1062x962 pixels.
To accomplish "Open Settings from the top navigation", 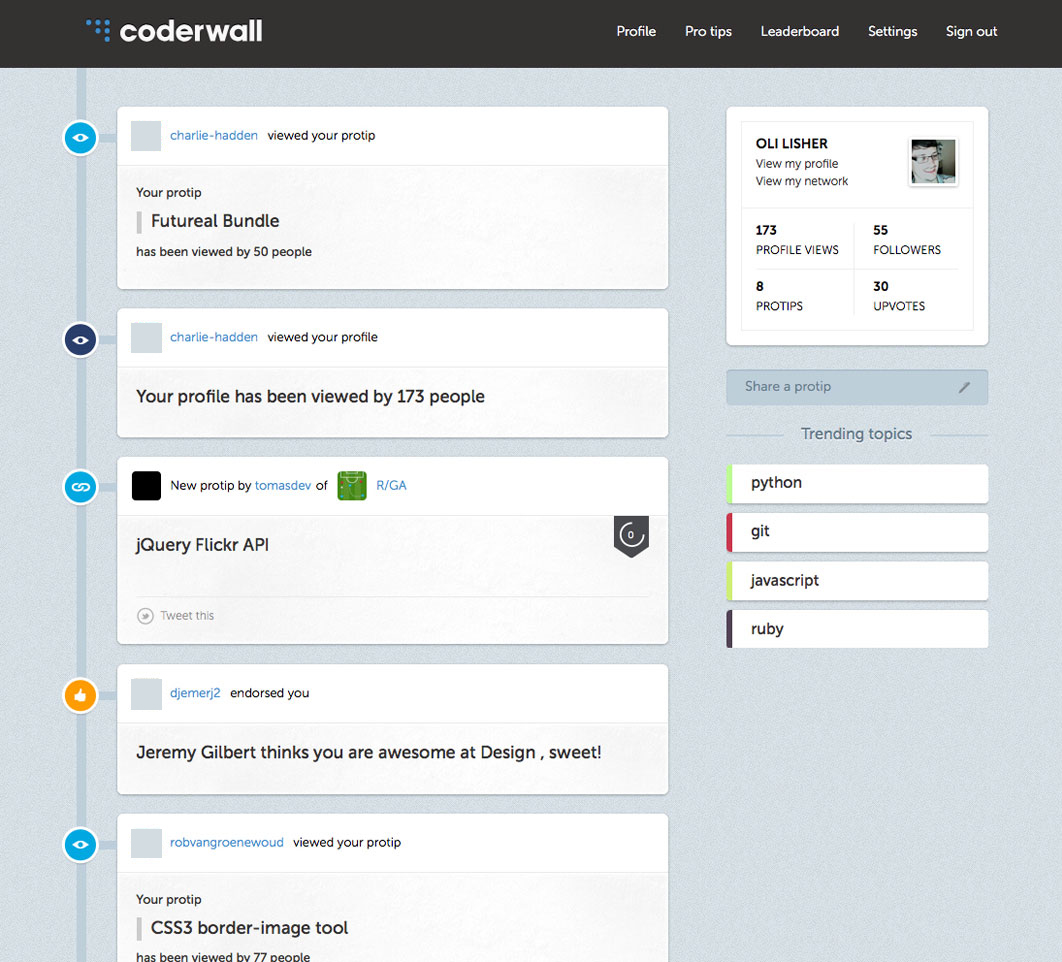I will [x=892, y=31].
